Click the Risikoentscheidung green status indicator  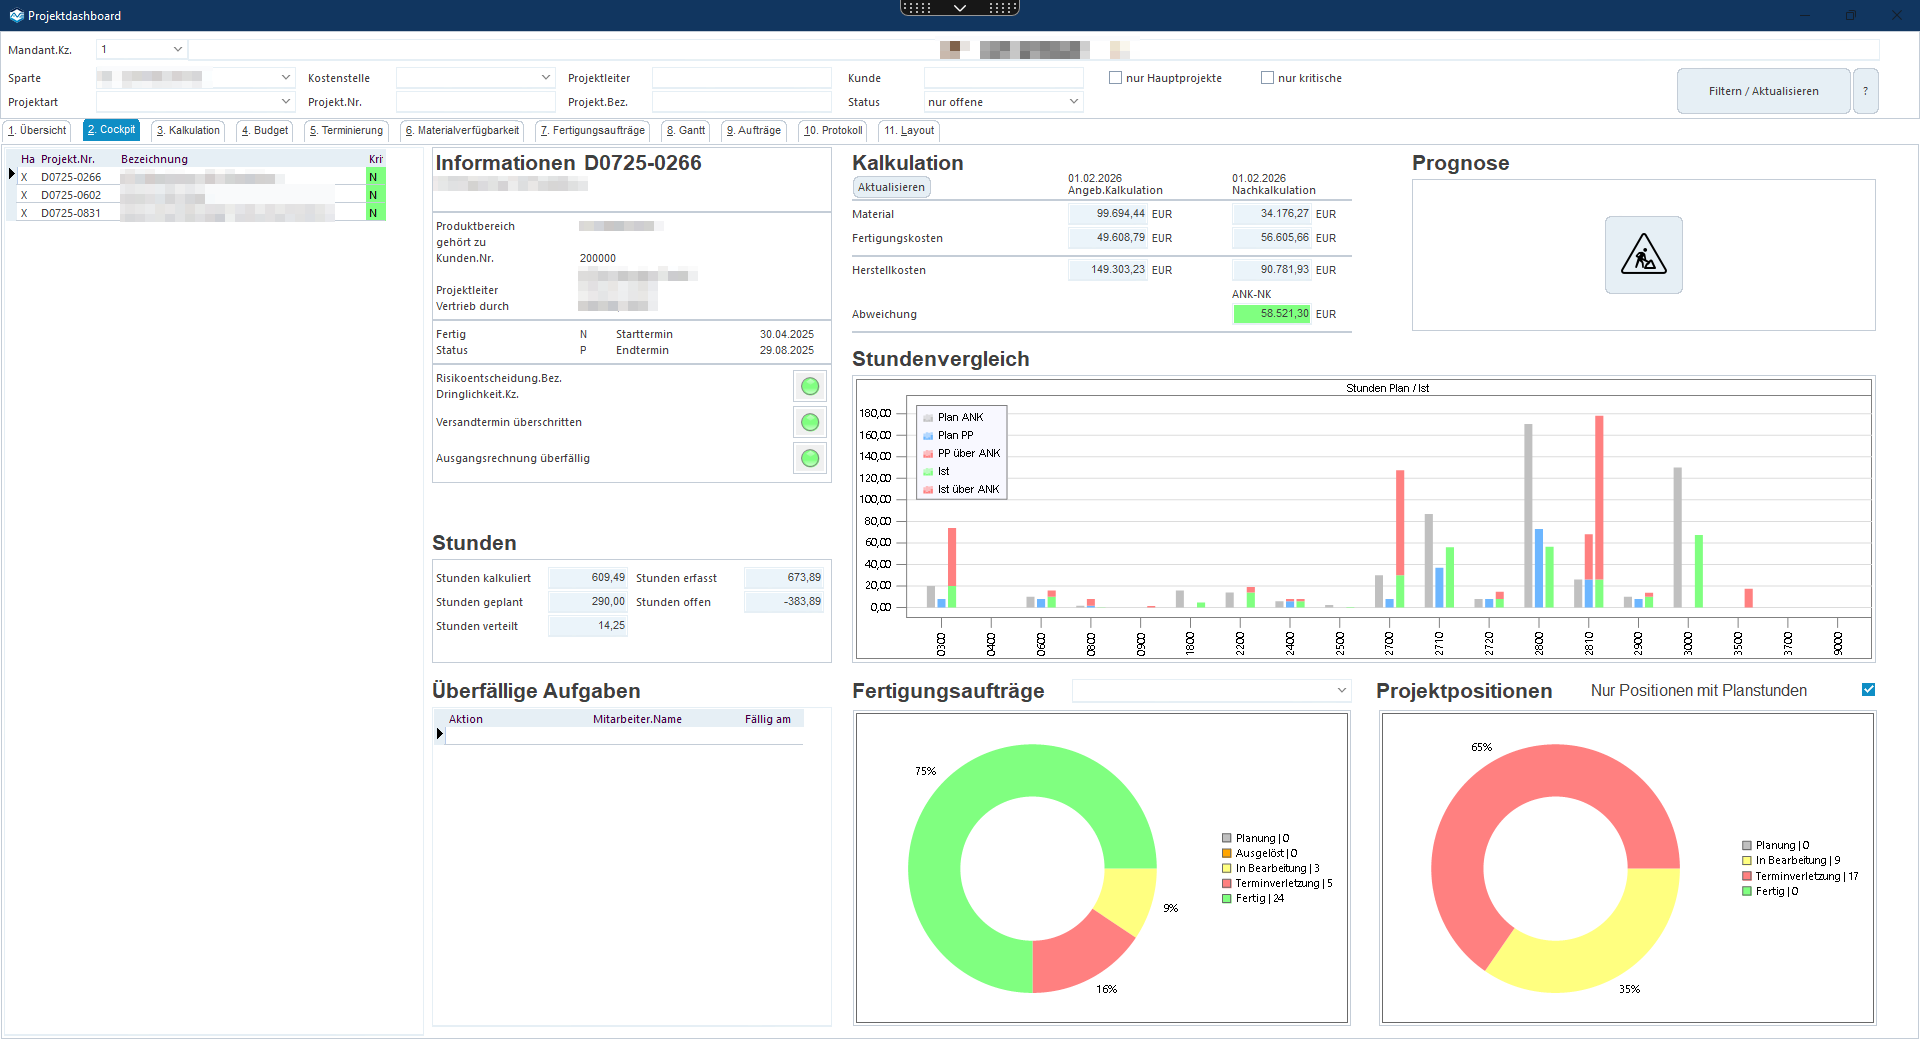point(810,386)
